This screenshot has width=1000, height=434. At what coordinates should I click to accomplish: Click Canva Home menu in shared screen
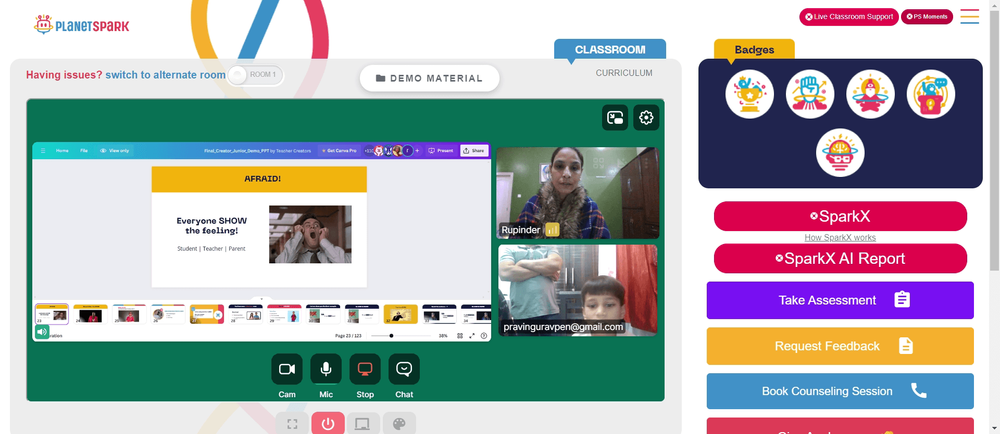coord(62,151)
